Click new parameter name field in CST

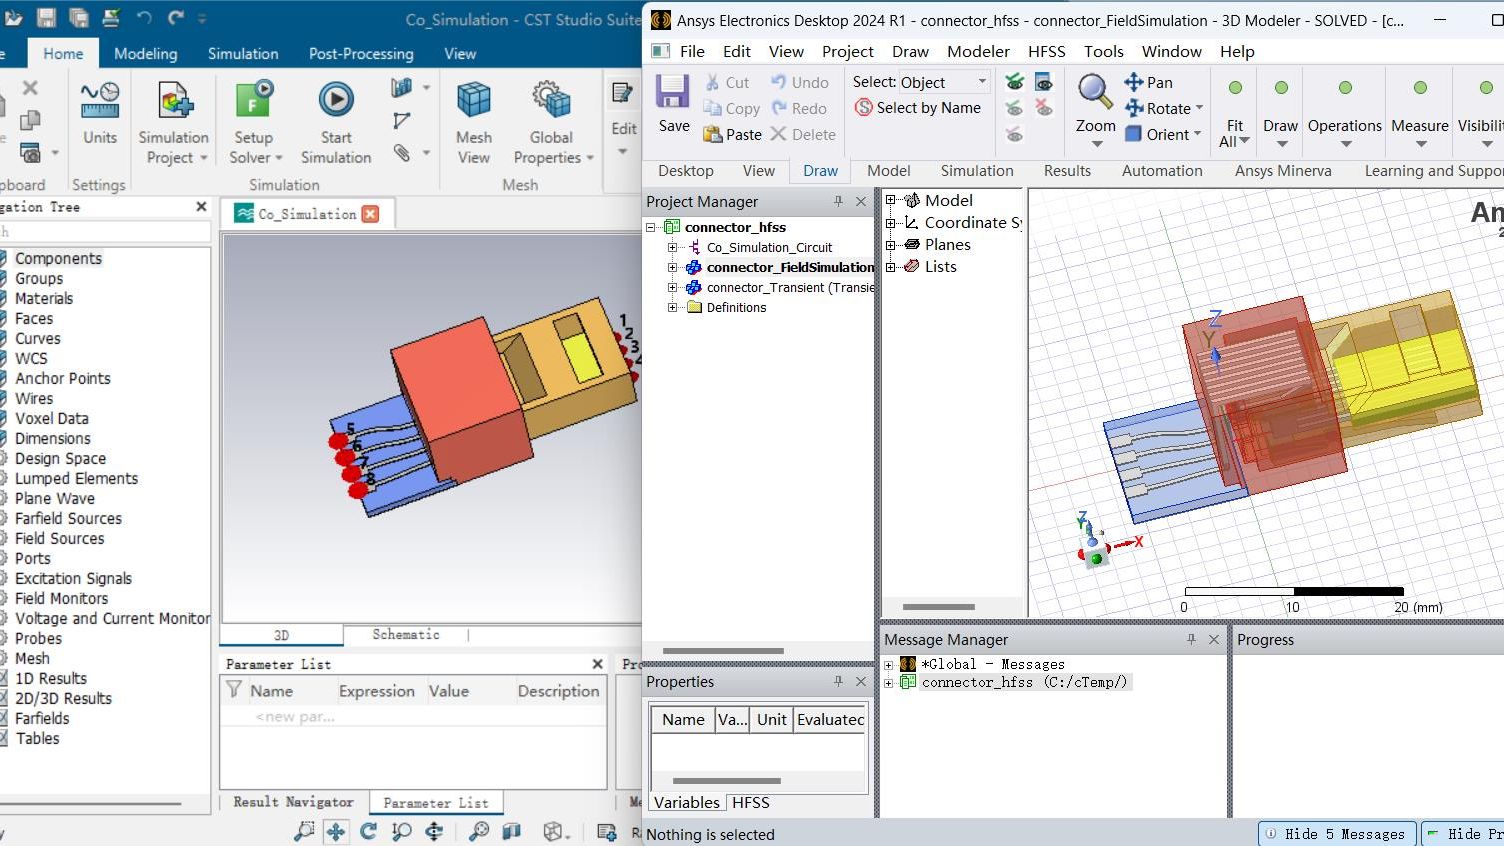pyautogui.click(x=295, y=717)
